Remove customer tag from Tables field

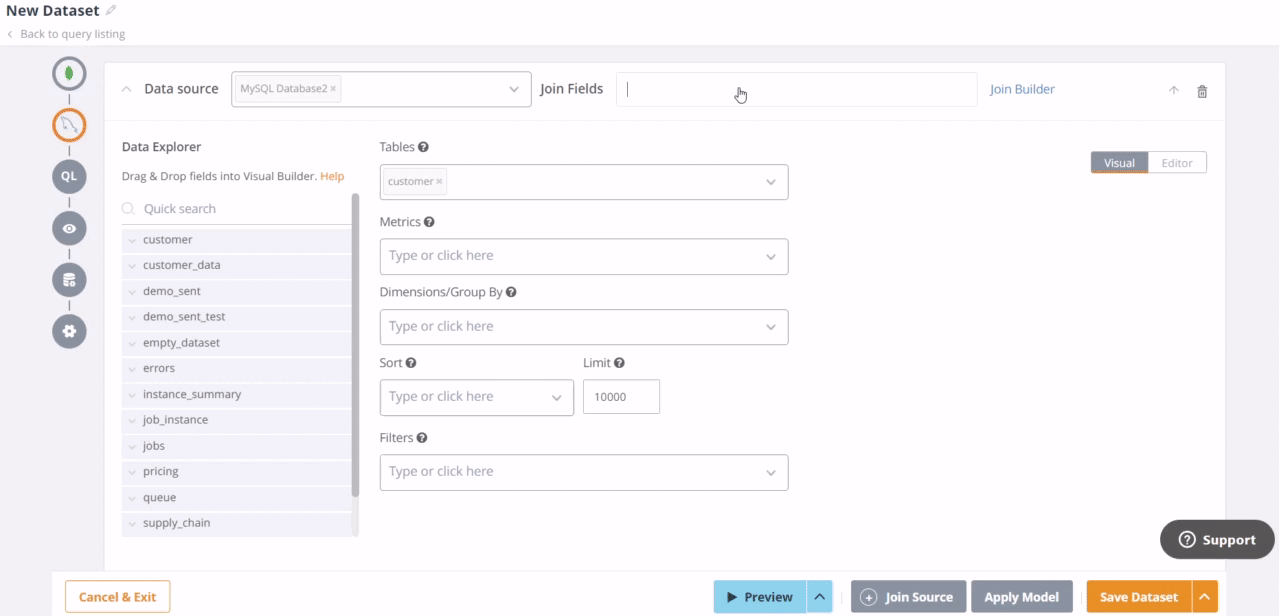click(x=439, y=182)
